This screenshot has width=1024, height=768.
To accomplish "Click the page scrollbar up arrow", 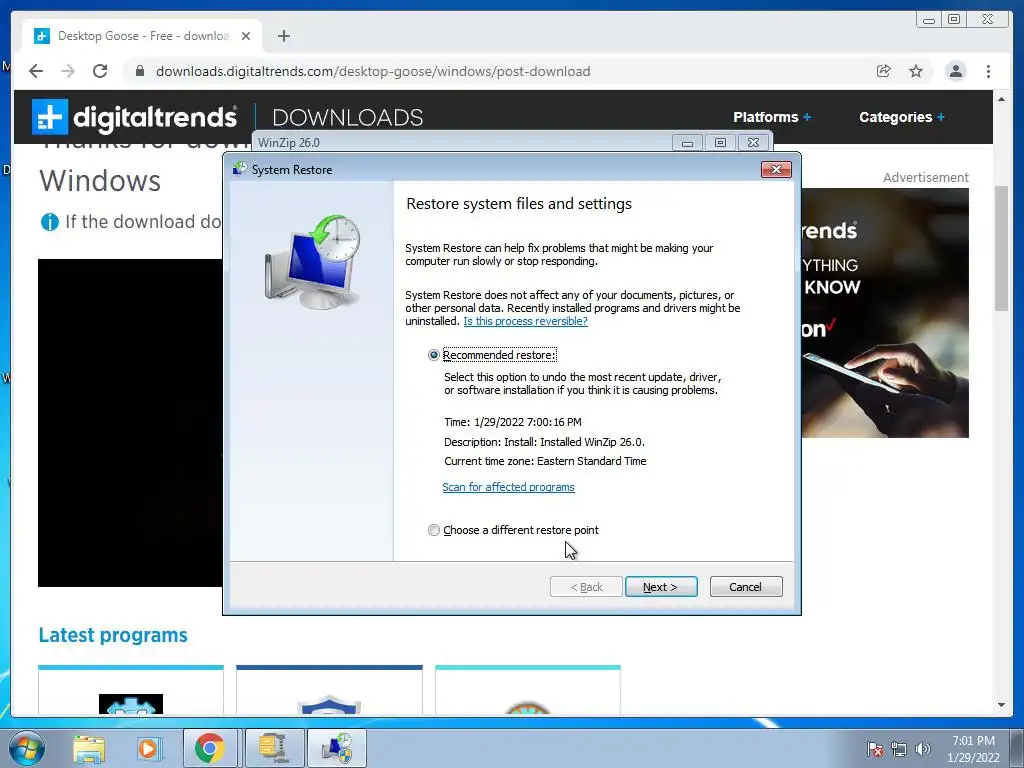I will click(1001, 99).
